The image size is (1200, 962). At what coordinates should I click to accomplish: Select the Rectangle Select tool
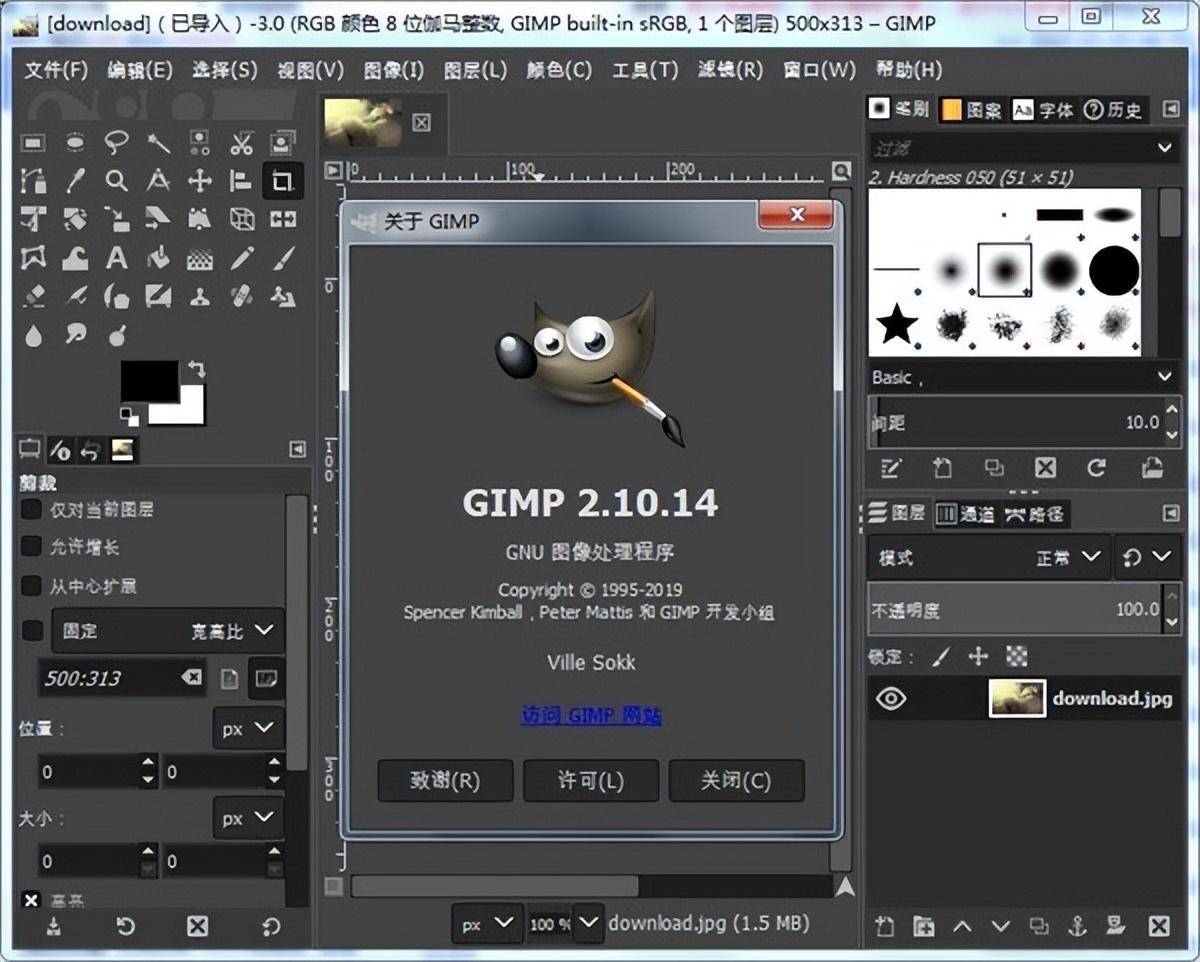pyautogui.click(x=34, y=143)
